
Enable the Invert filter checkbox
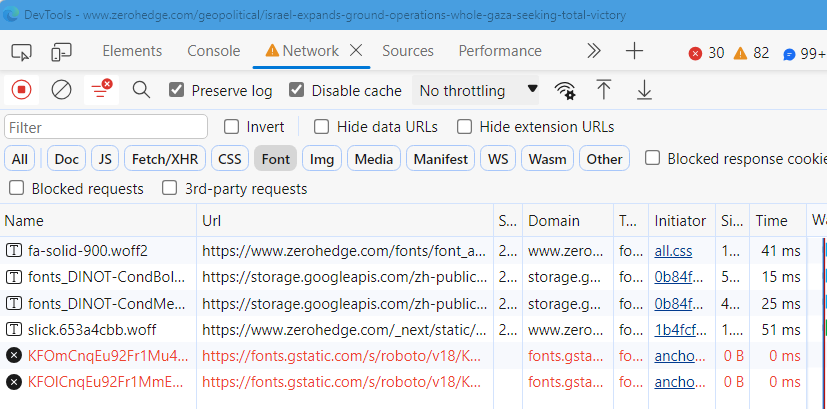tap(232, 127)
